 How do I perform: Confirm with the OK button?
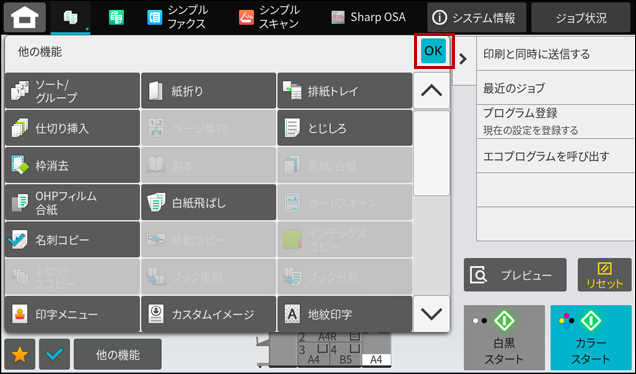(x=433, y=51)
